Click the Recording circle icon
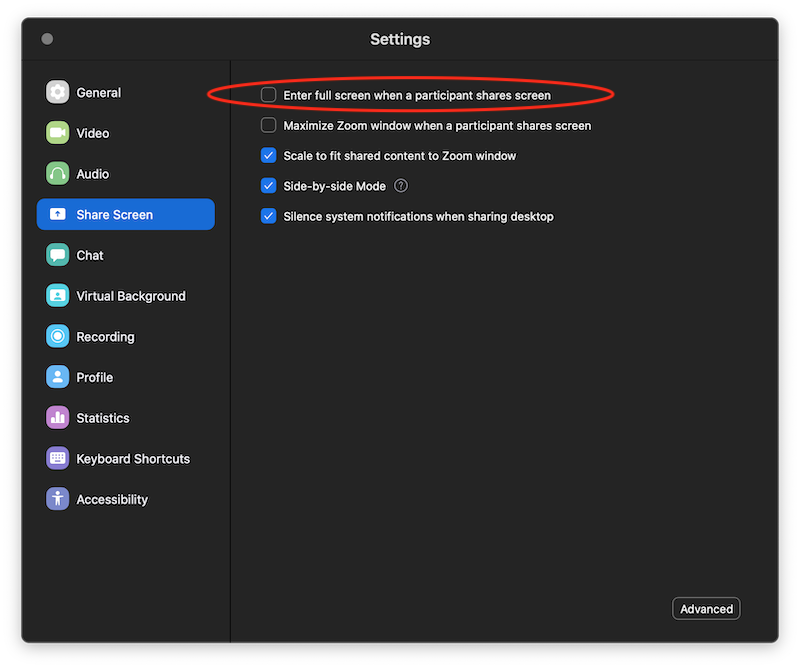800x668 pixels. 57,337
